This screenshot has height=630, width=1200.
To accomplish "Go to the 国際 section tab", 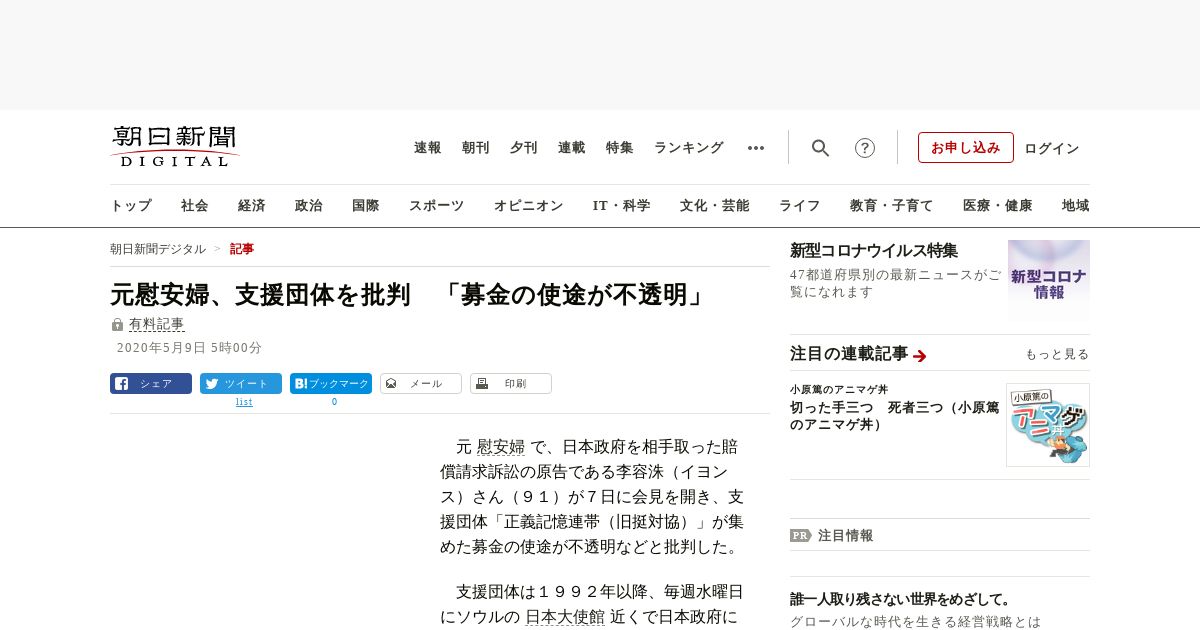I will pos(366,205).
